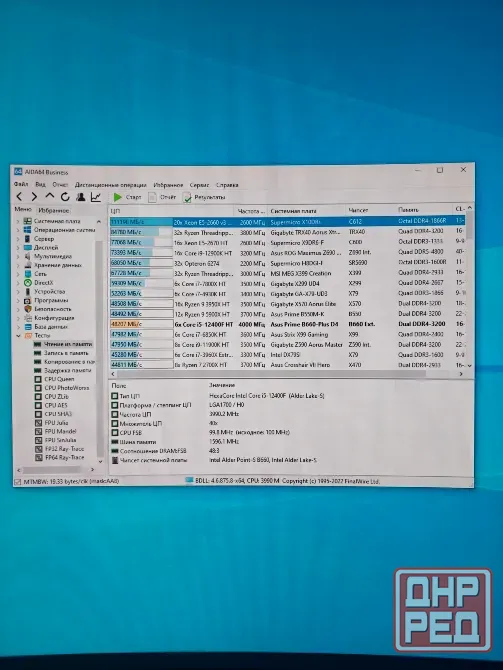
Task: Click the Отчёт toolbar button
Action: 162,197
